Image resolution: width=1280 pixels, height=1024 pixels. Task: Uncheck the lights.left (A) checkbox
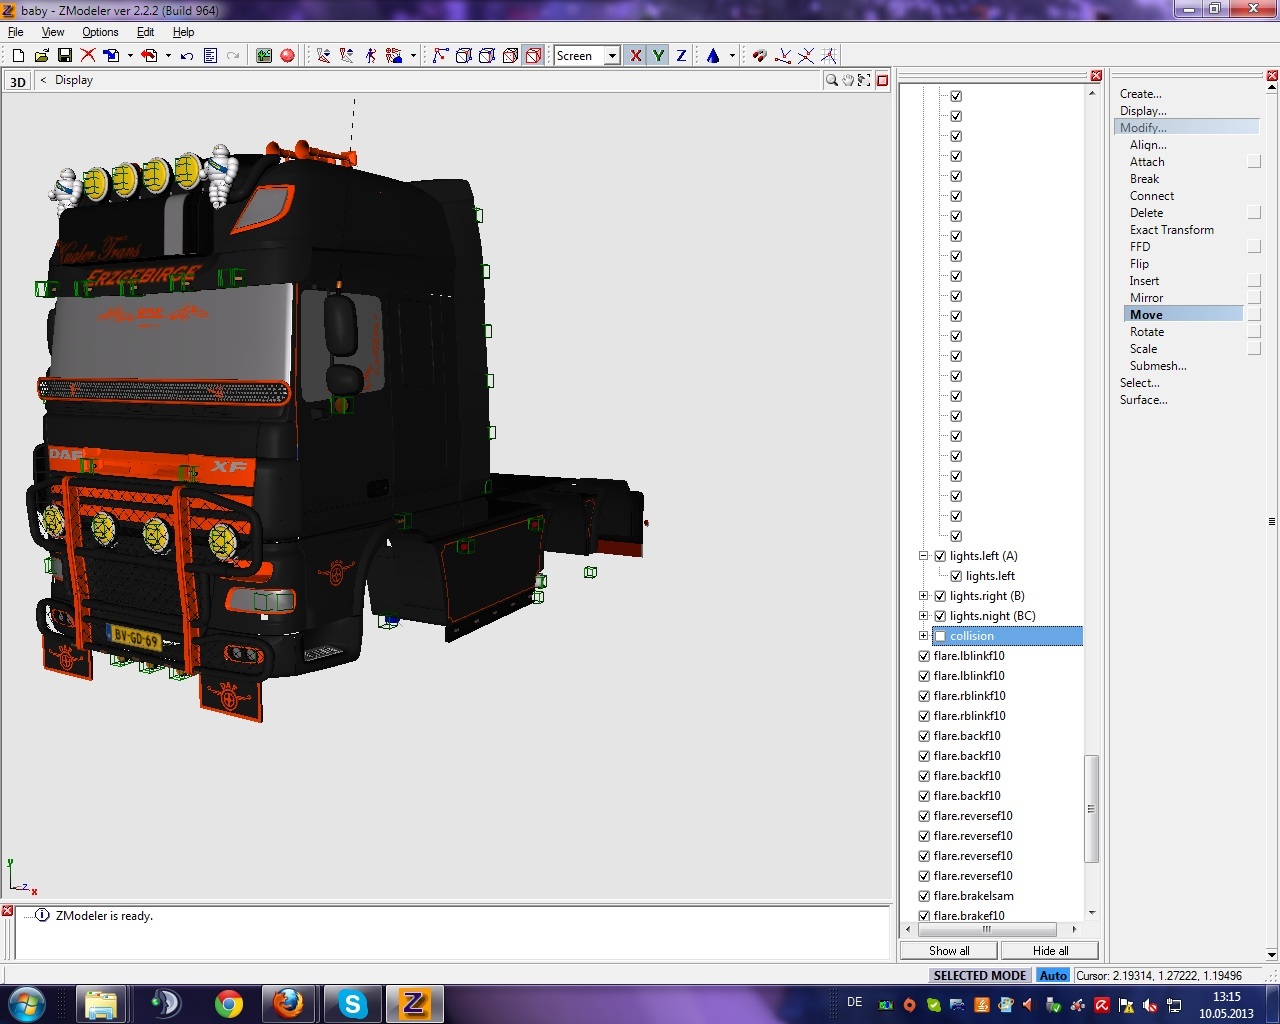point(940,556)
